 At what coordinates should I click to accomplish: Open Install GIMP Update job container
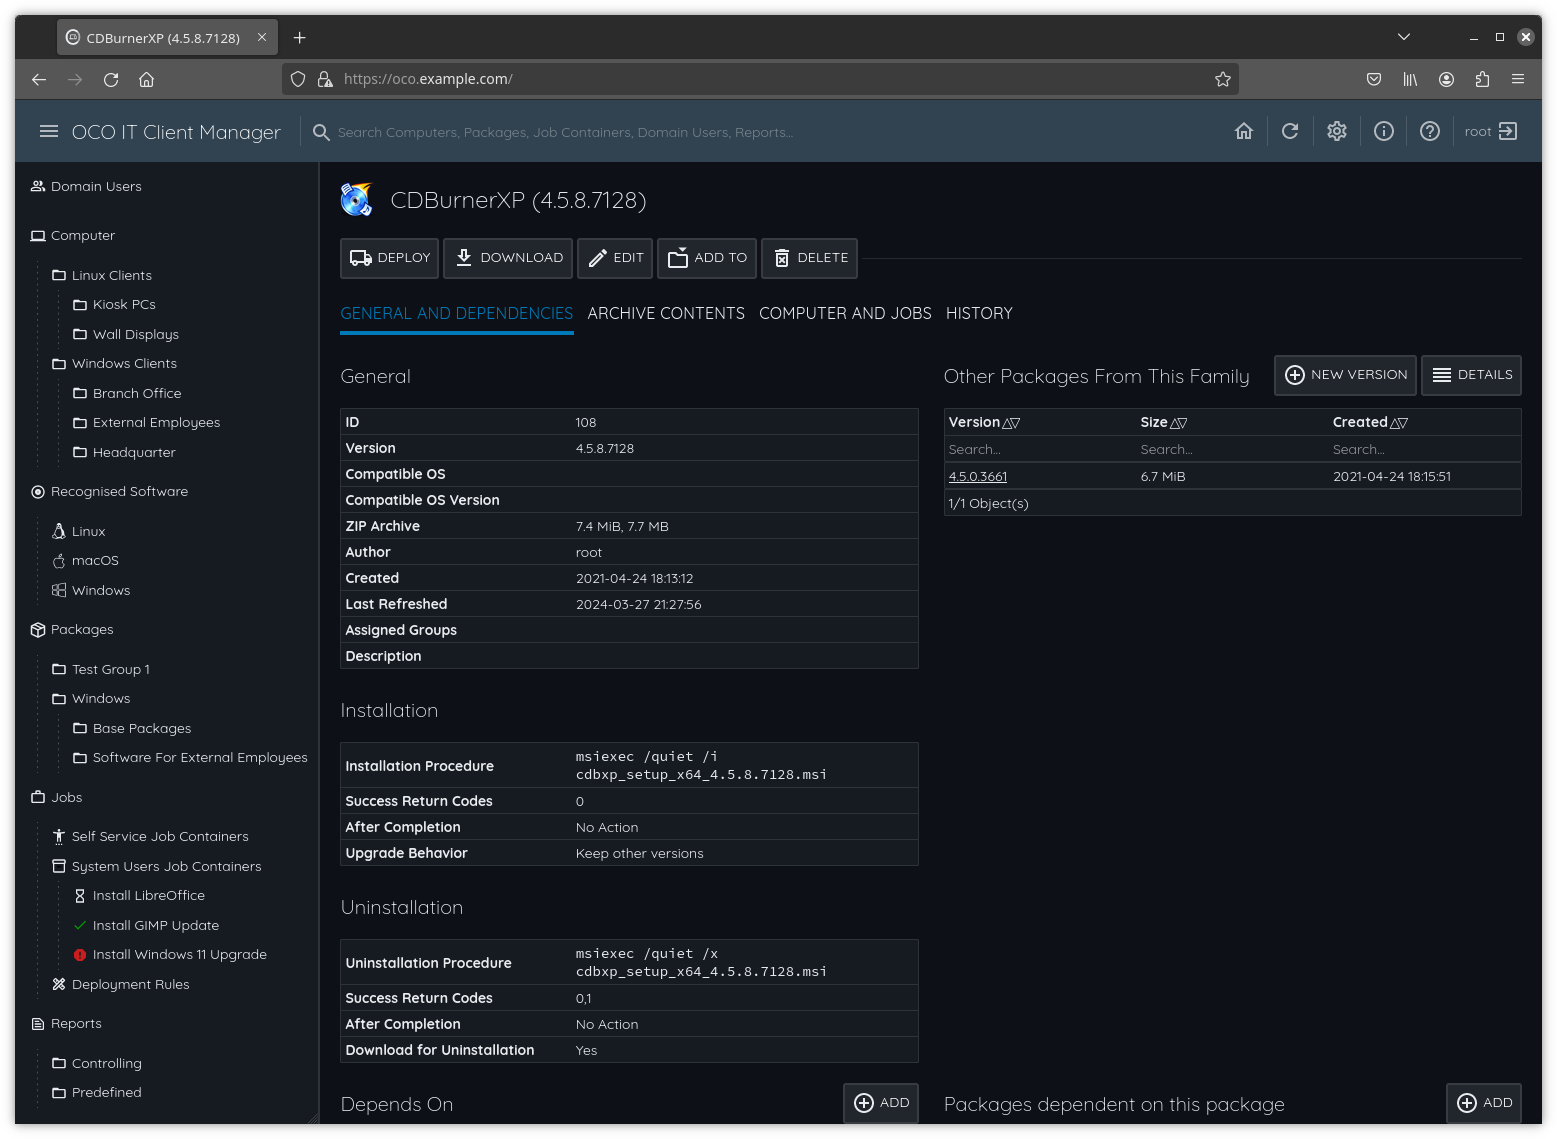tap(146, 926)
